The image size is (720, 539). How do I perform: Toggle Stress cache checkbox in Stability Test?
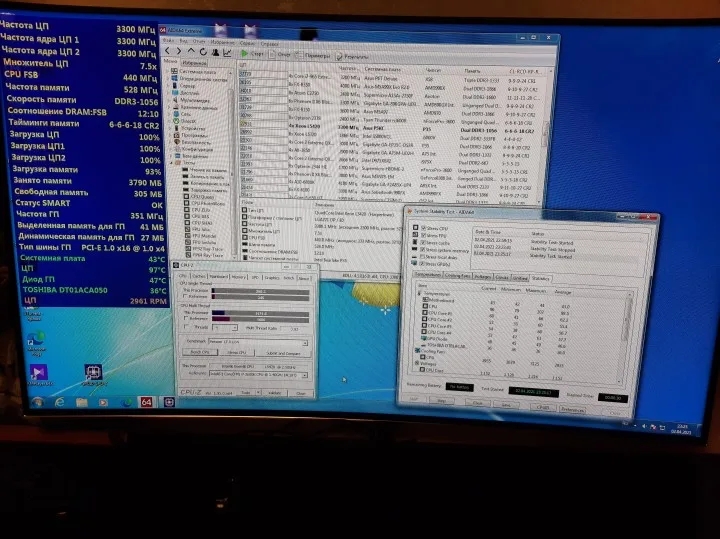pyautogui.click(x=422, y=242)
